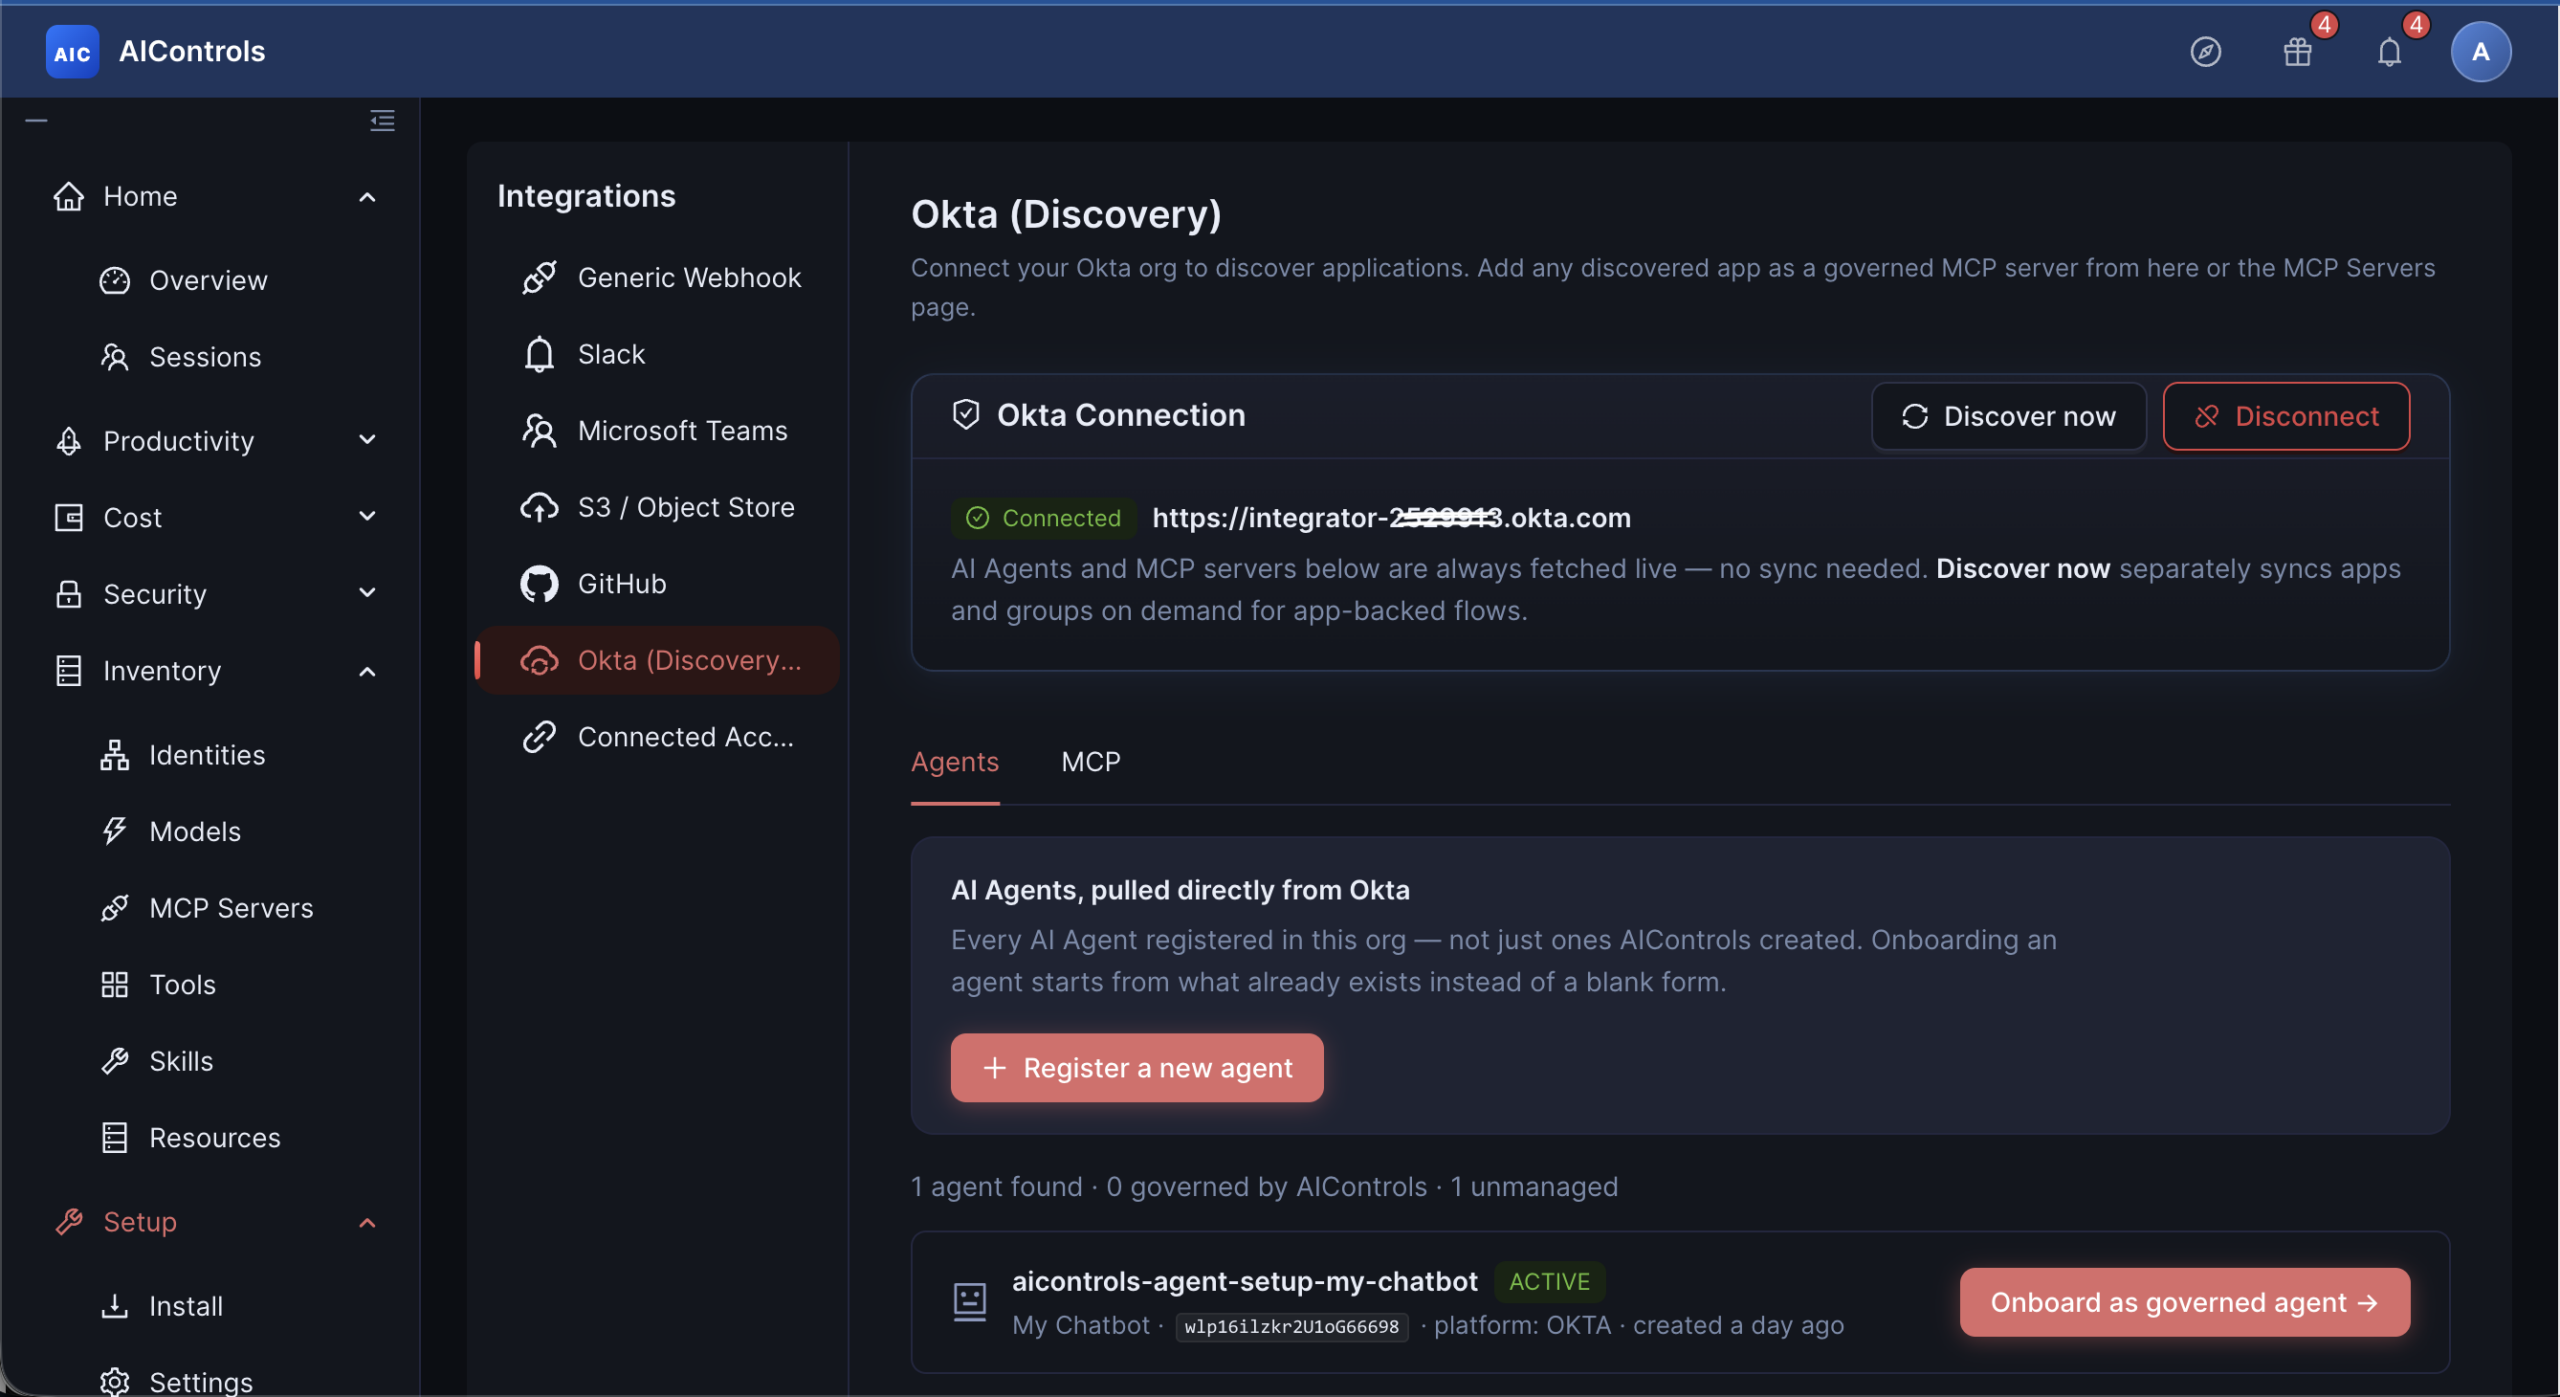The image size is (2560, 1397).
Task: Click the MCP Servers plug icon
Action: (114, 908)
